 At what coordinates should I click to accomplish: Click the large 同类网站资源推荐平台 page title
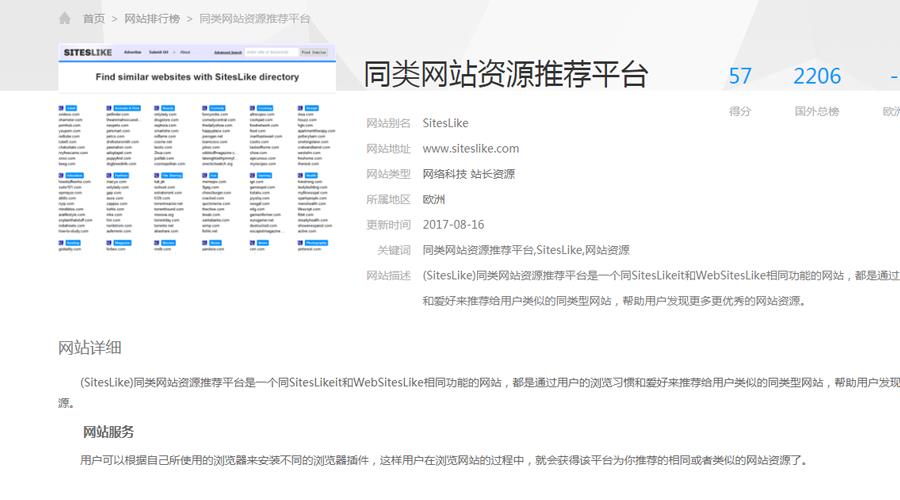505,75
